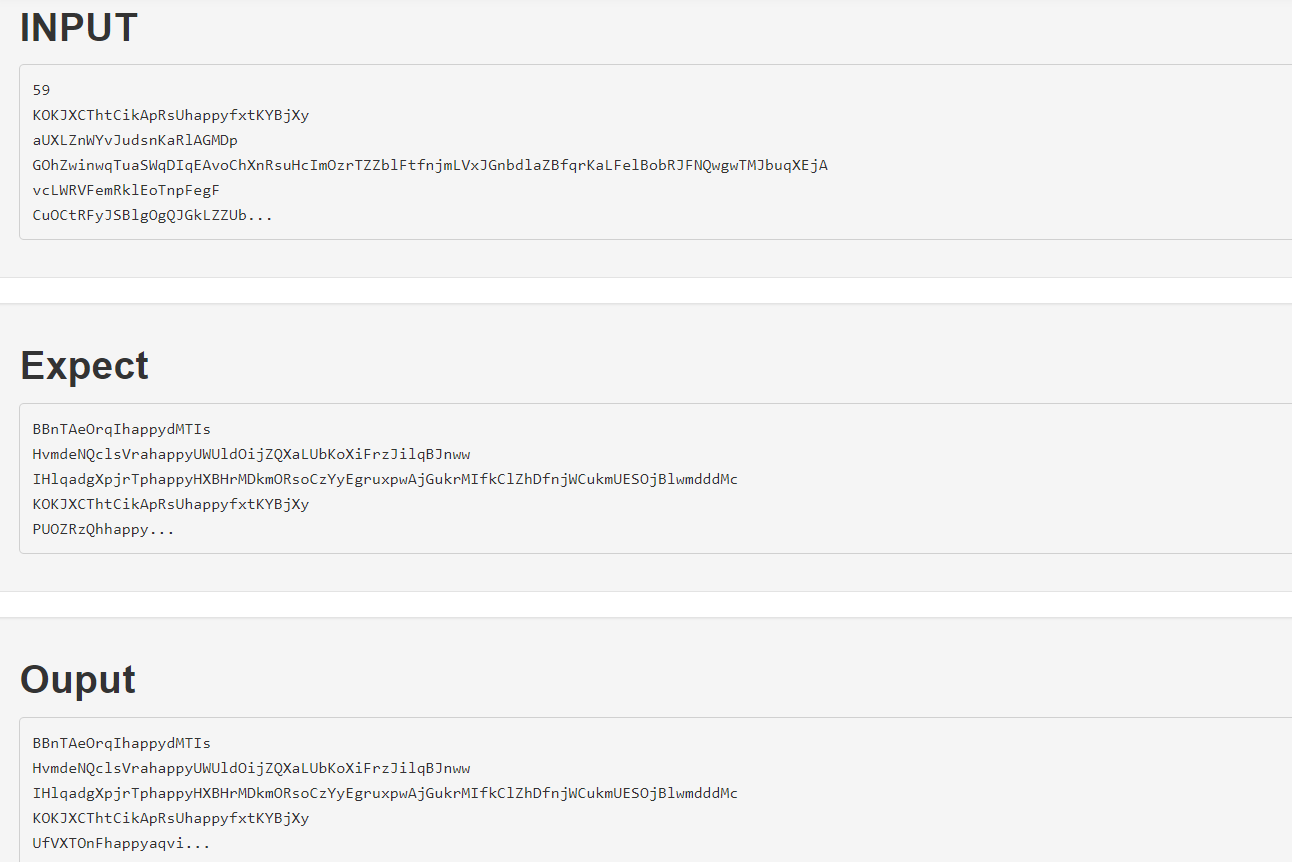Click the white divider between INPUT and Expect
Viewport: 1292px width, 862px height.
click(646, 290)
